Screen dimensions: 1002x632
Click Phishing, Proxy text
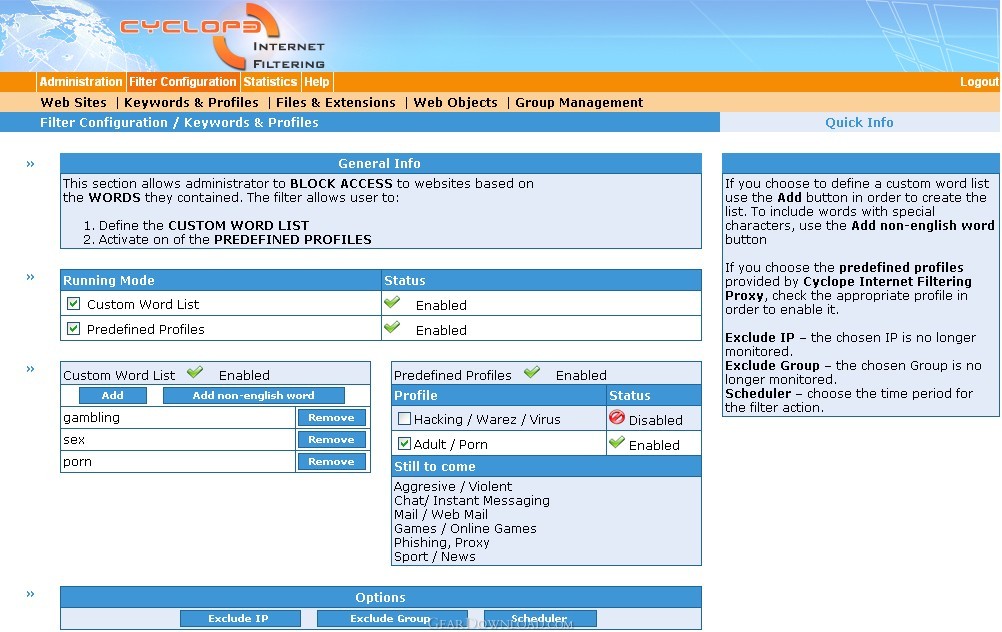tap(442, 543)
